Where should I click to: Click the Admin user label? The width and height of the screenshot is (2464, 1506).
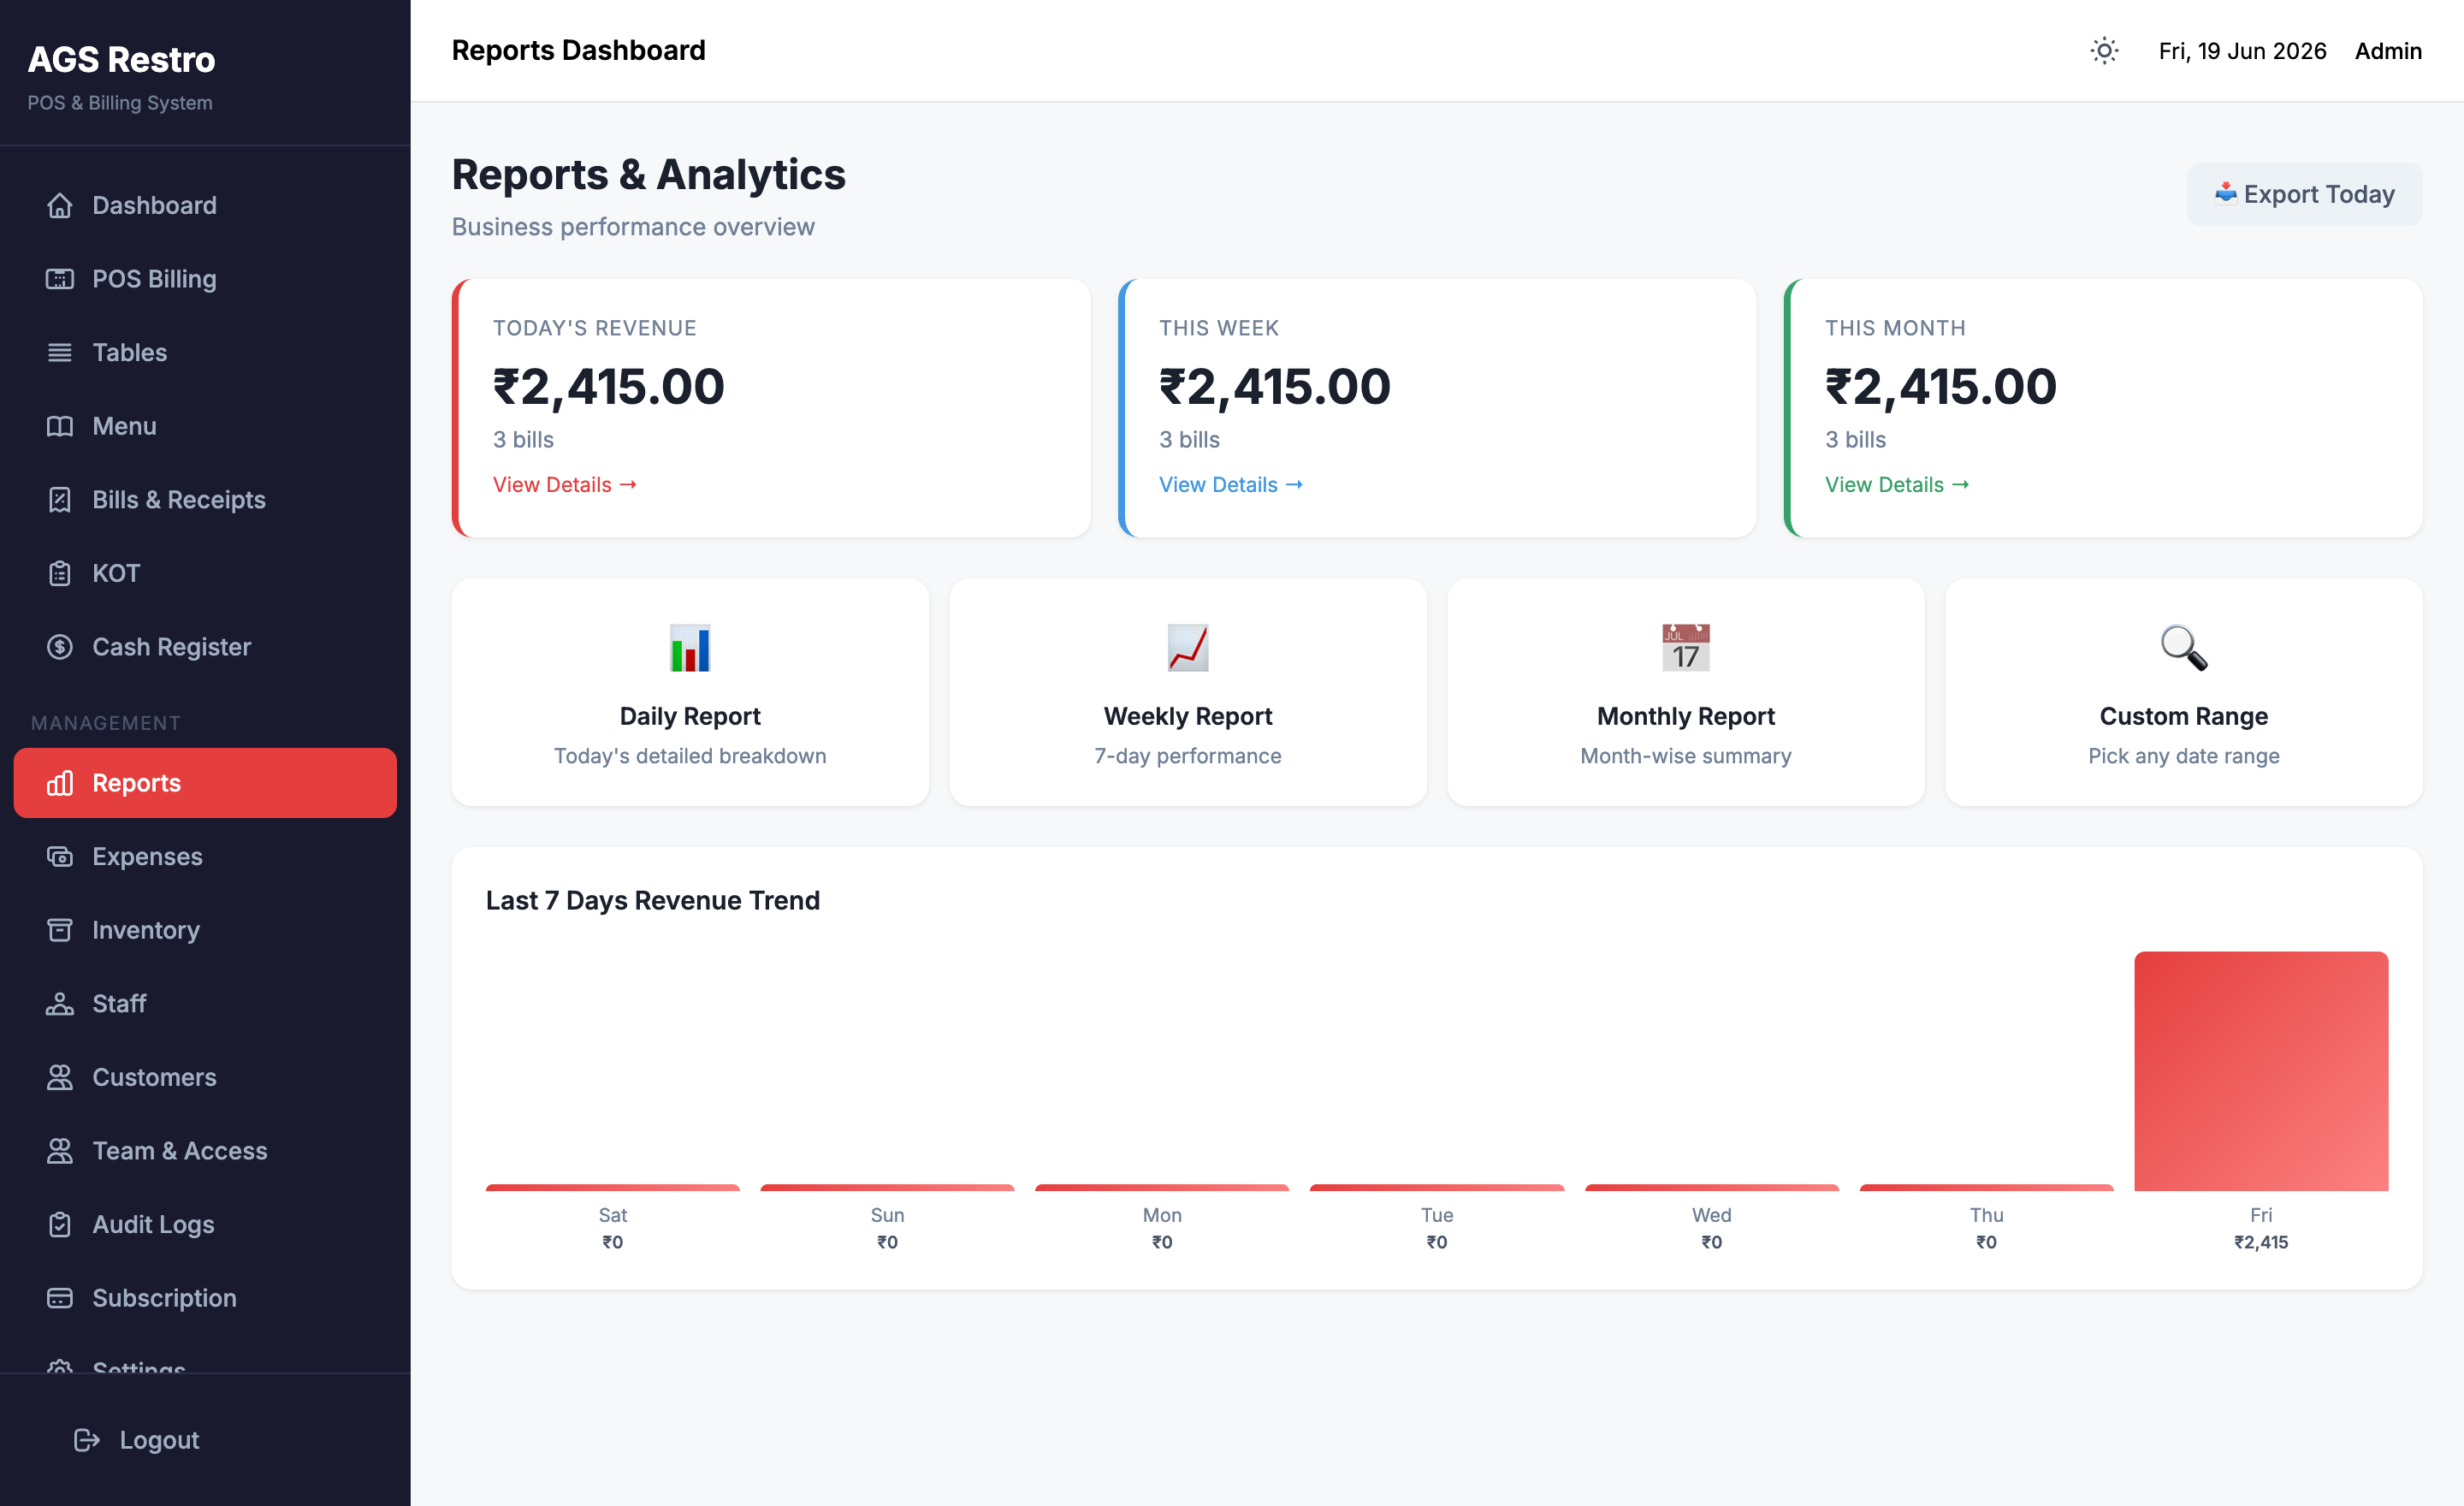click(x=2388, y=50)
